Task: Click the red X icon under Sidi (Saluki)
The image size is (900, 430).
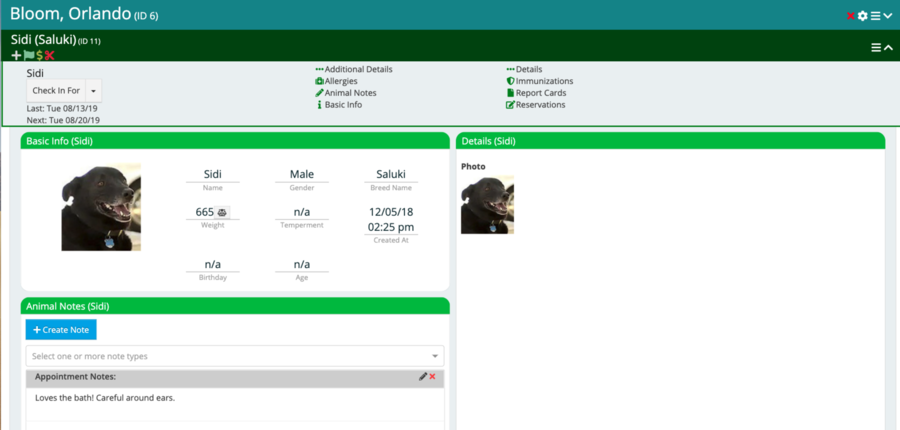Action: [x=49, y=55]
